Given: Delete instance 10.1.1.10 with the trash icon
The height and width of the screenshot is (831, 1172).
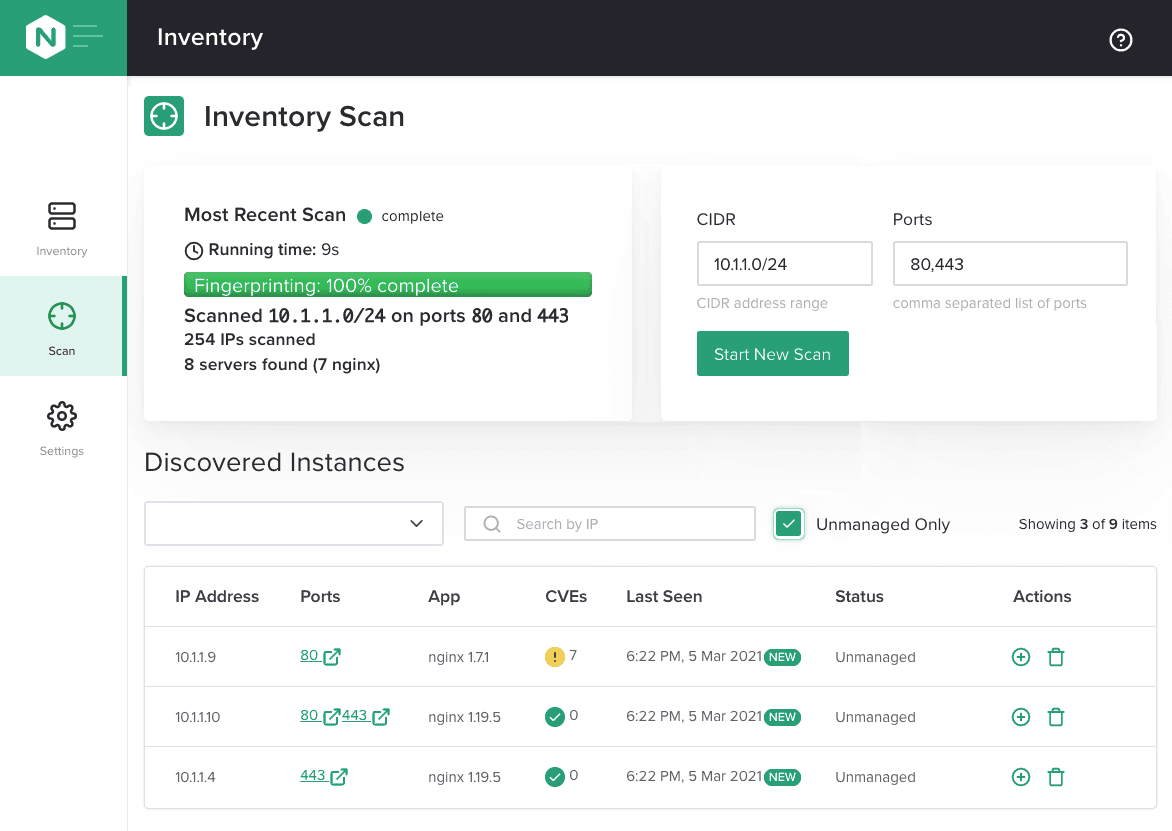Looking at the screenshot, I should coord(1056,717).
